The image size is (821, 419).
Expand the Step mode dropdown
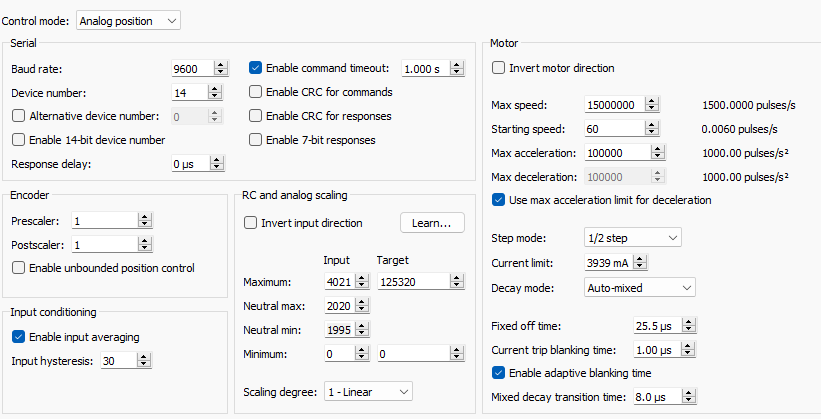[x=632, y=238]
